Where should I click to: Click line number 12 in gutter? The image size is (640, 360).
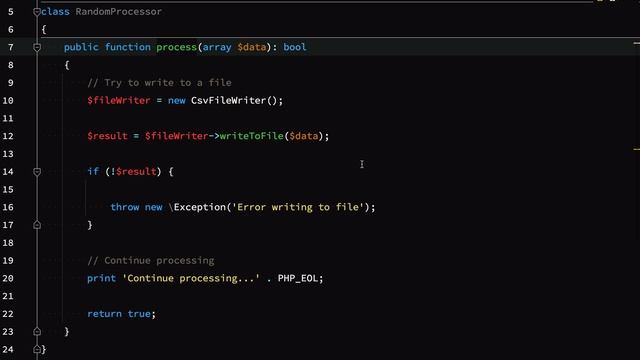pyautogui.click(x=8, y=136)
